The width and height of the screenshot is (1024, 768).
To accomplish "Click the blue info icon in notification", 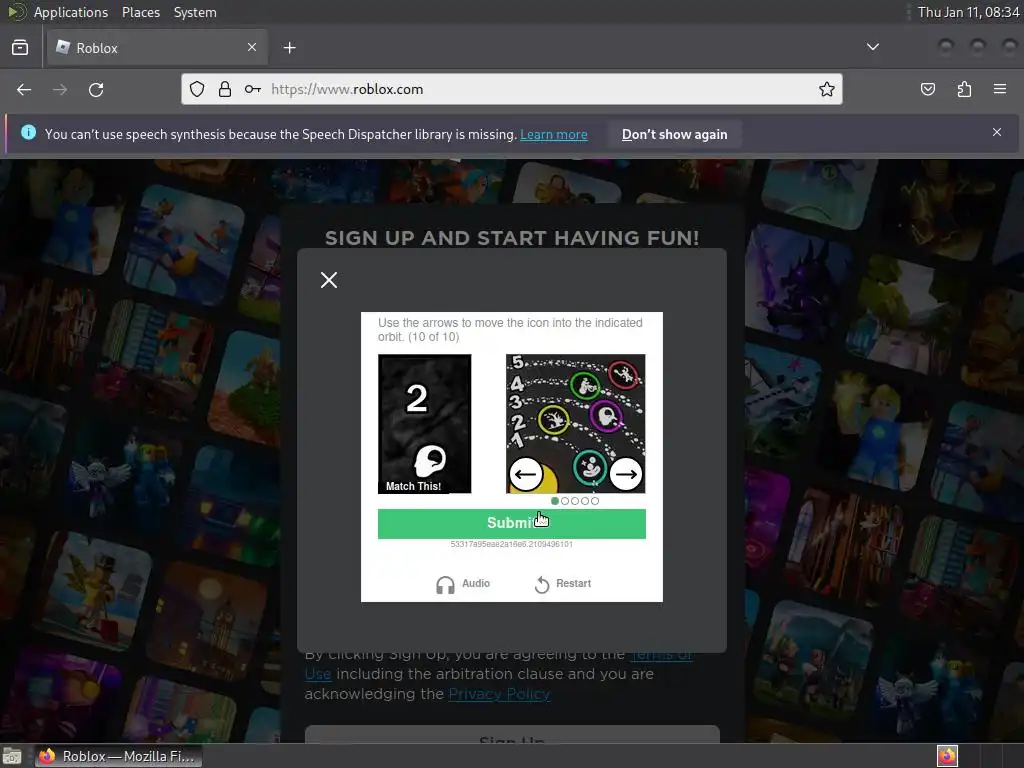I will point(29,133).
